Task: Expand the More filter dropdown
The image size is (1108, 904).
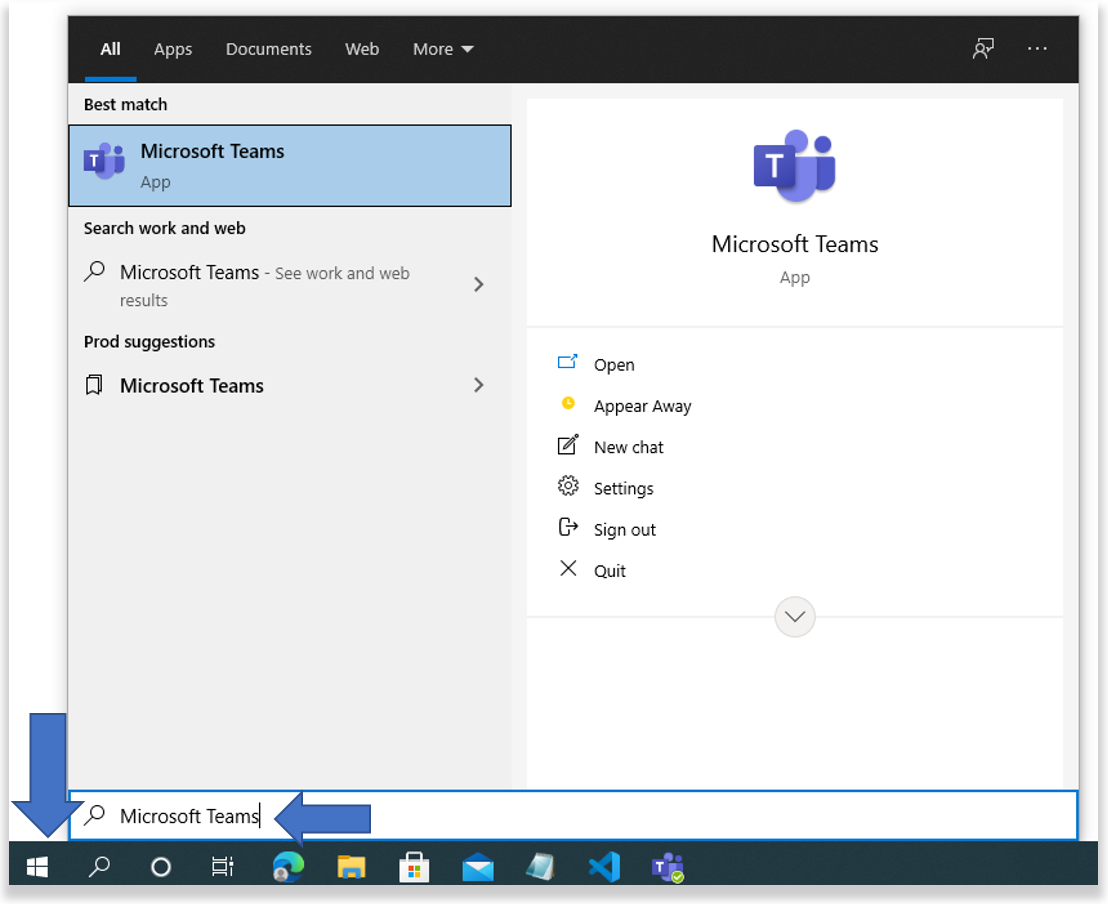Action: 443,49
